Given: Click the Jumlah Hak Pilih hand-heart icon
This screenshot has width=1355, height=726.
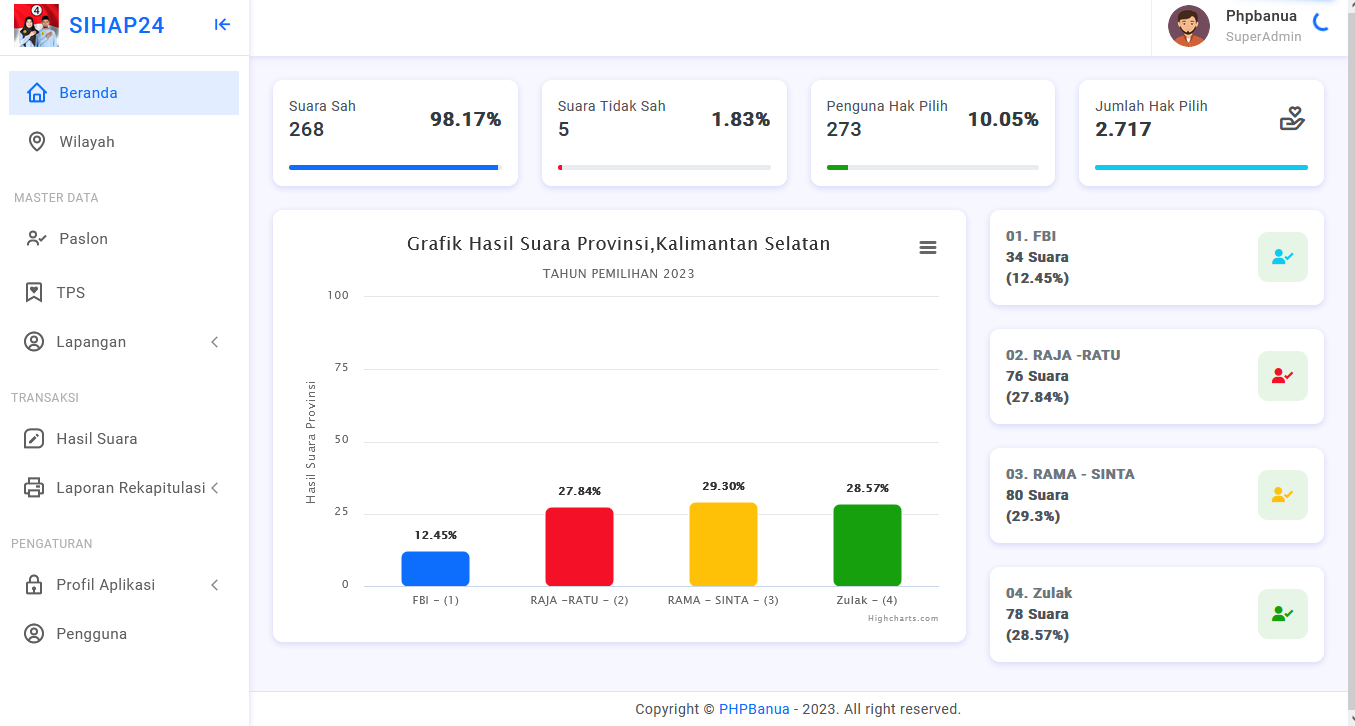Looking at the screenshot, I should (x=1292, y=119).
